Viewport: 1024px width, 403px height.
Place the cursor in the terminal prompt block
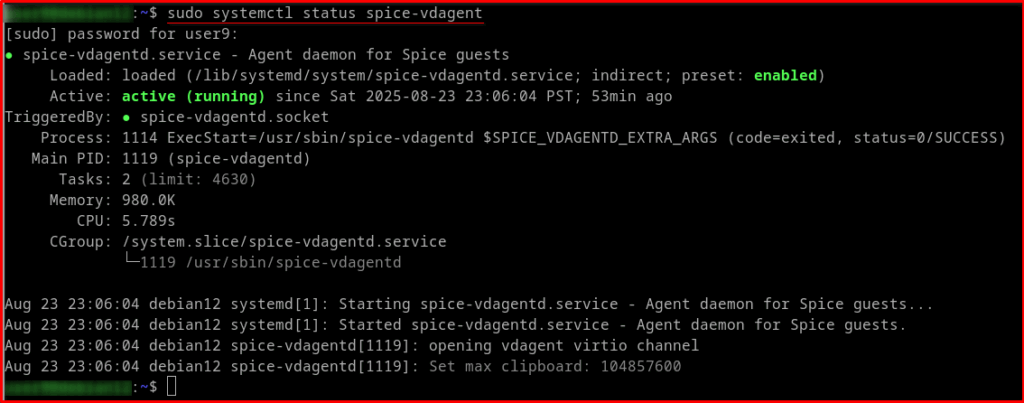[x=171, y=387]
